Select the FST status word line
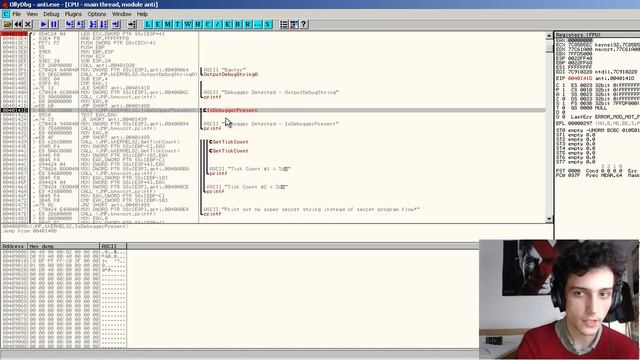The height and width of the screenshot is (360, 640). [597, 171]
